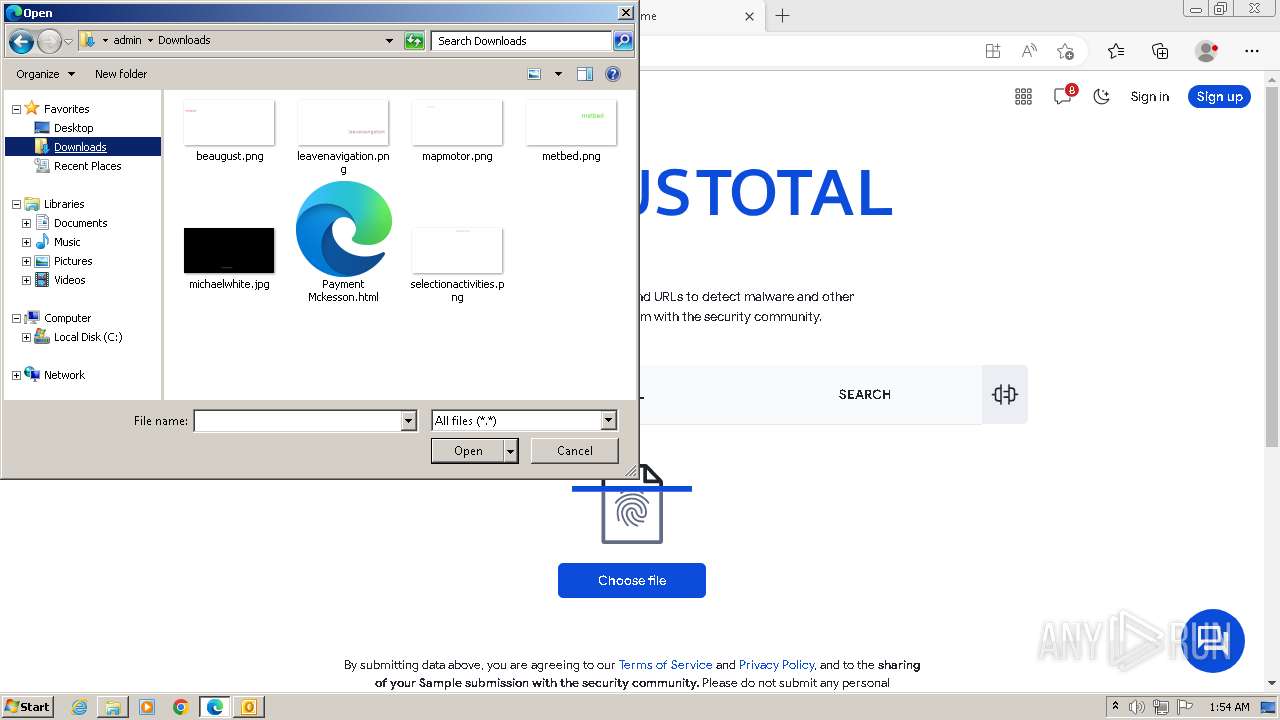Change the view with the Views icon

534,74
